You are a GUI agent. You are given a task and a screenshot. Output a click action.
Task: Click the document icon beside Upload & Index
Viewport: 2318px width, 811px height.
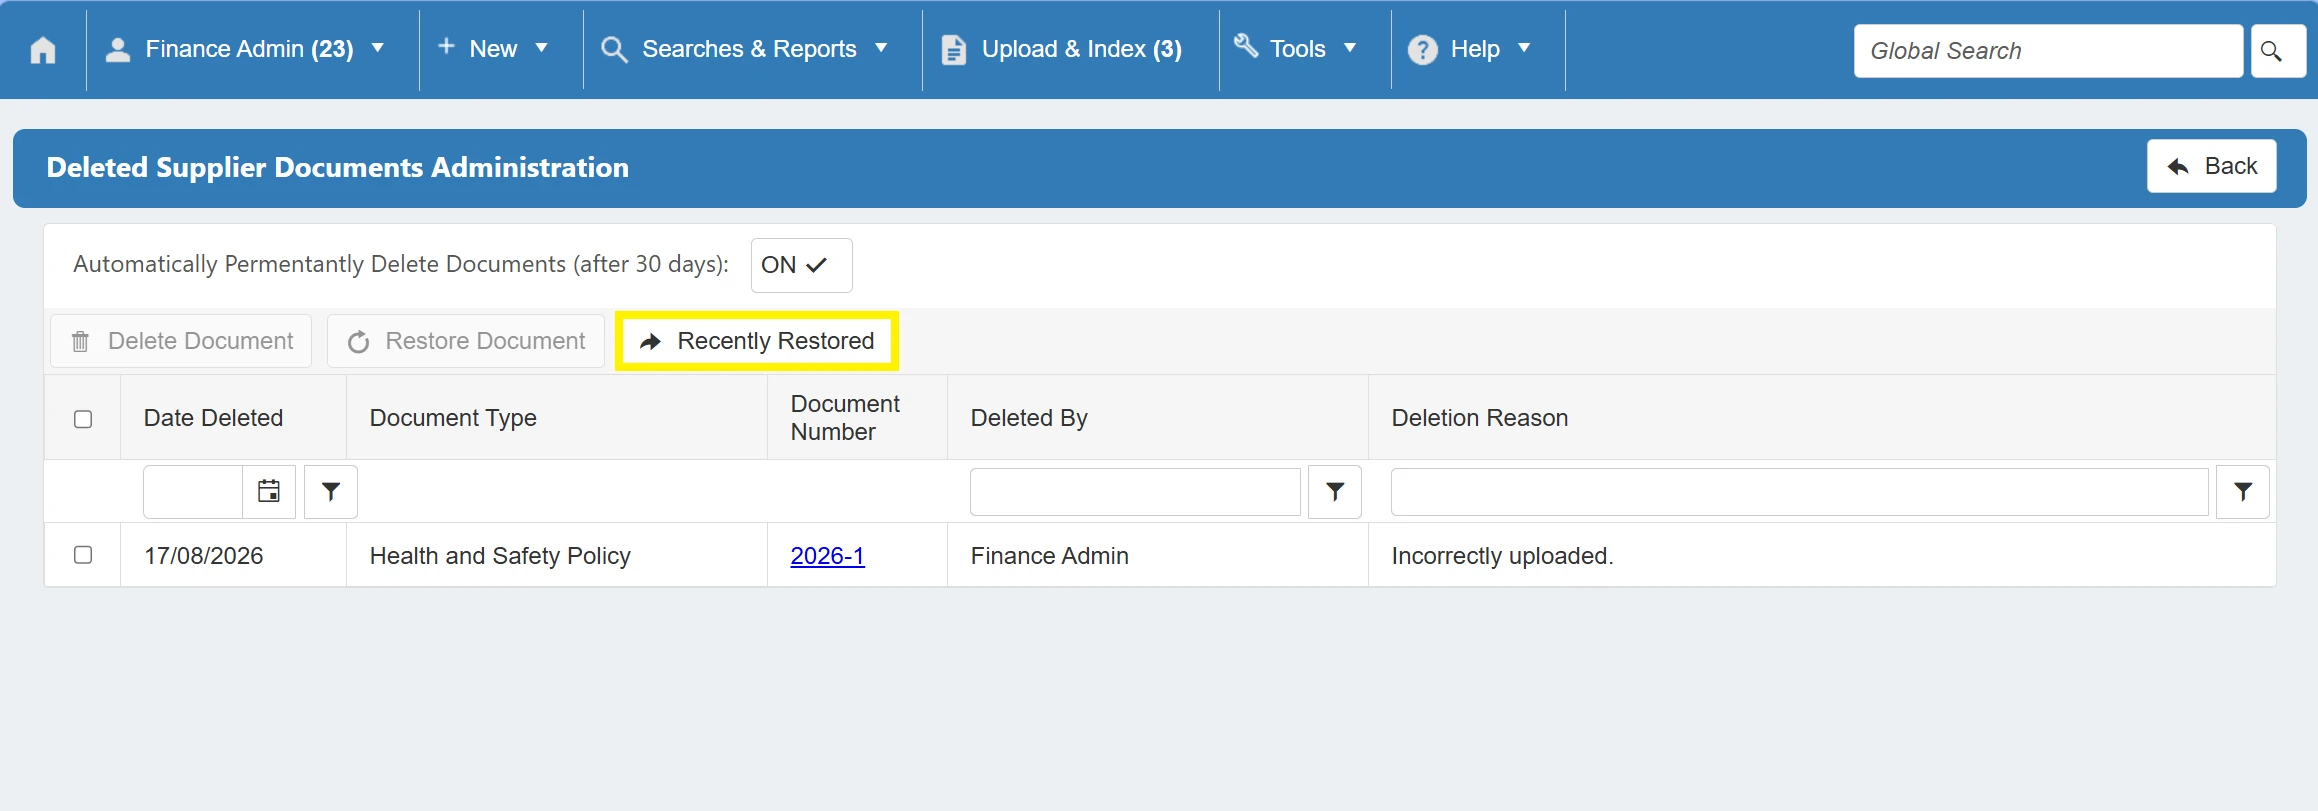point(954,50)
